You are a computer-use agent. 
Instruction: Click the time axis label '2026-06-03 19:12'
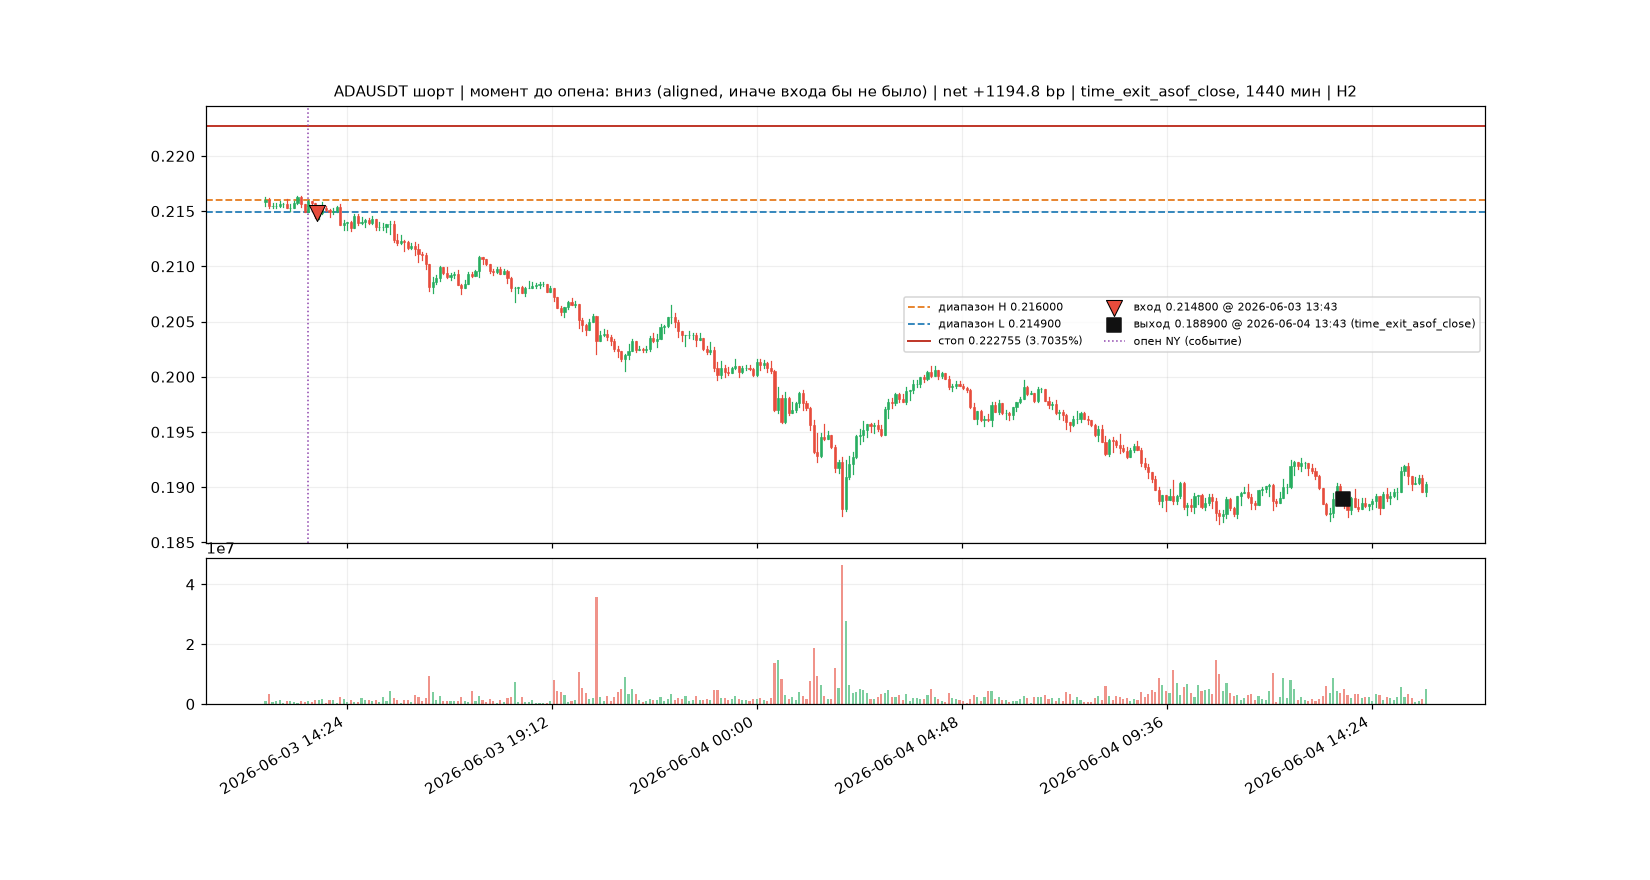click(x=488, y=755)
